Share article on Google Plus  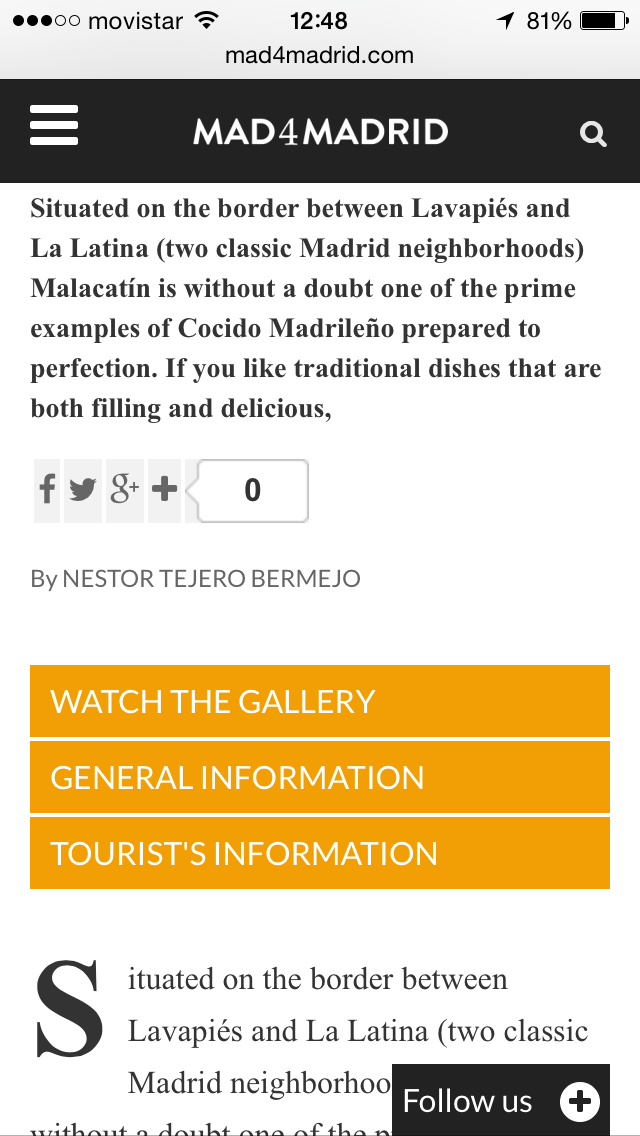pyautogui.click(x=124, y=490)
